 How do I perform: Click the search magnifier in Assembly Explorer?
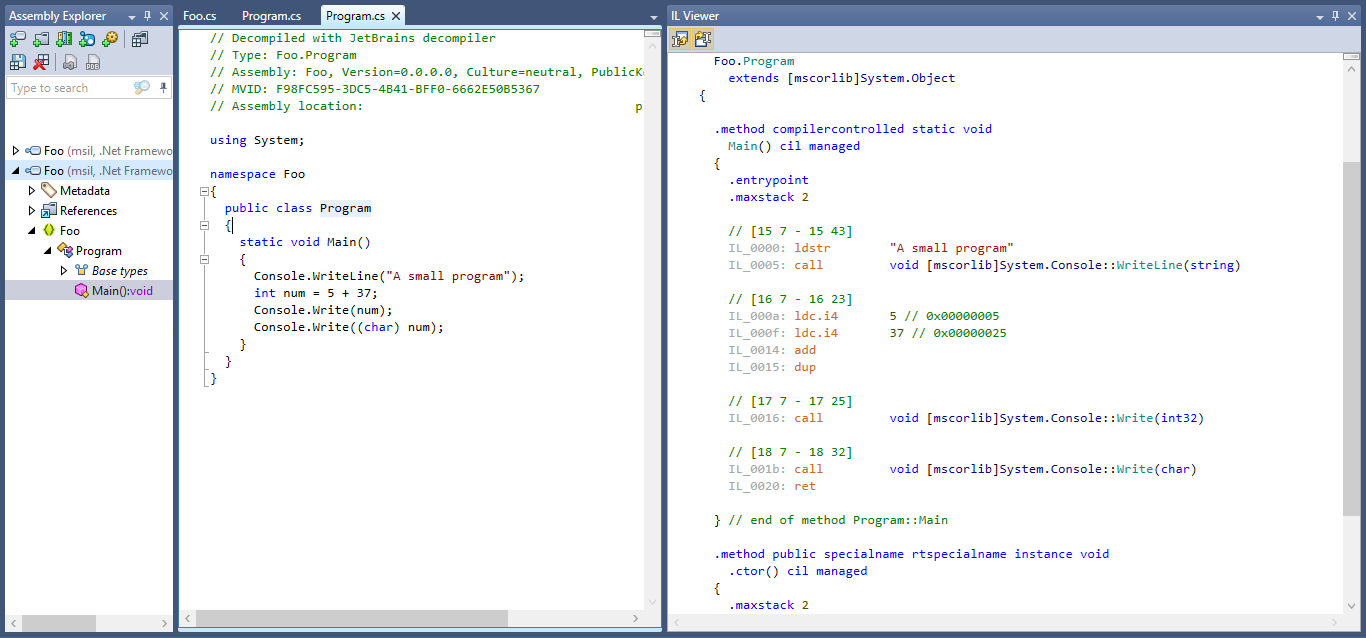[x=140, y=87]
